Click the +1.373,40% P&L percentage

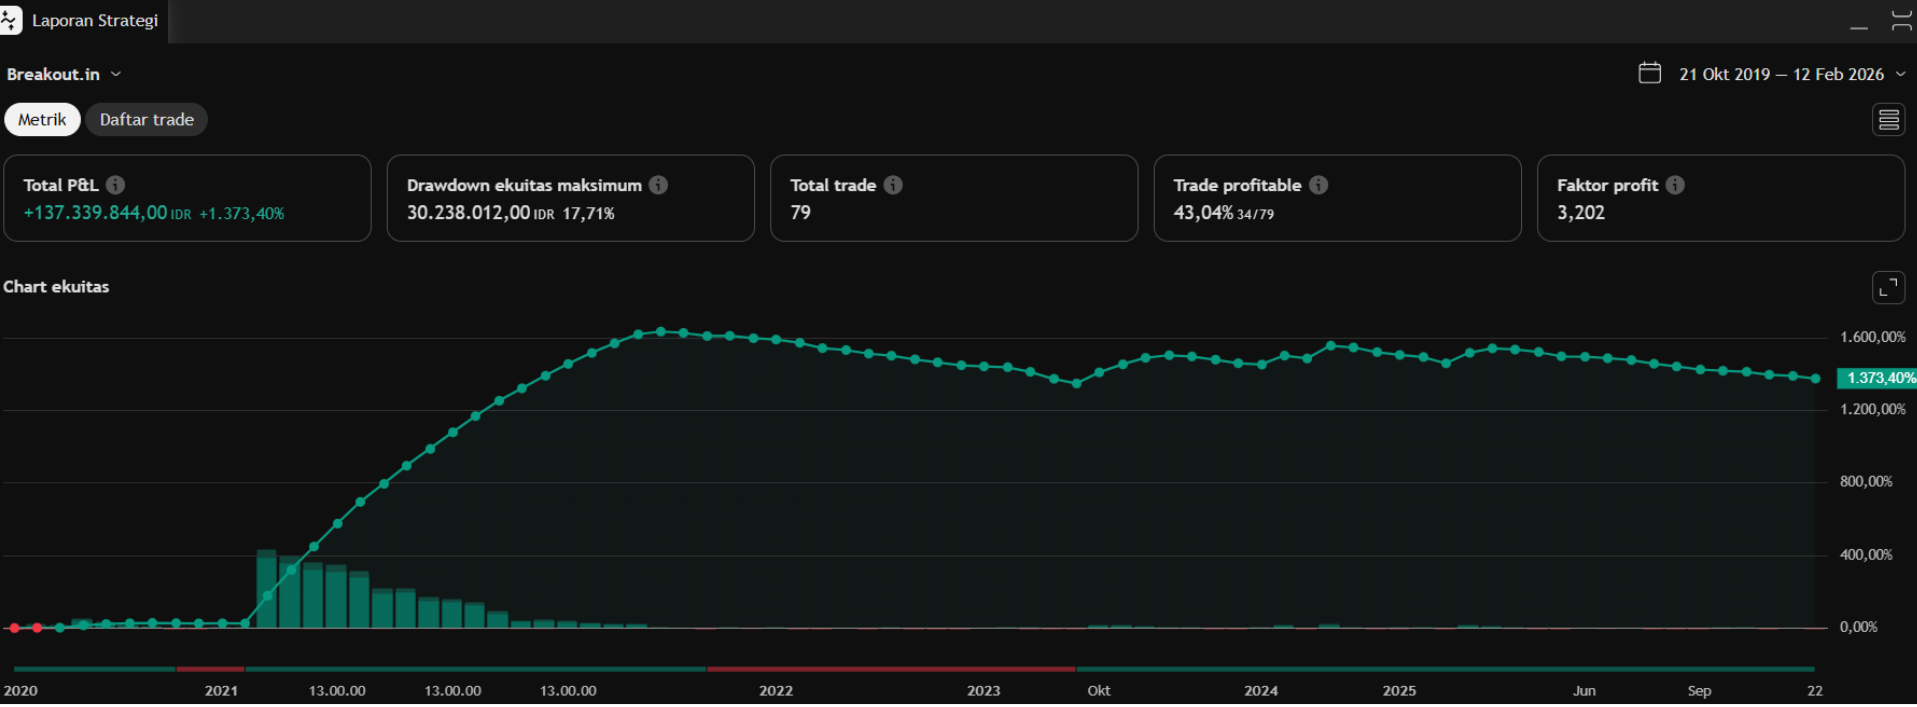tap(242, 214)
